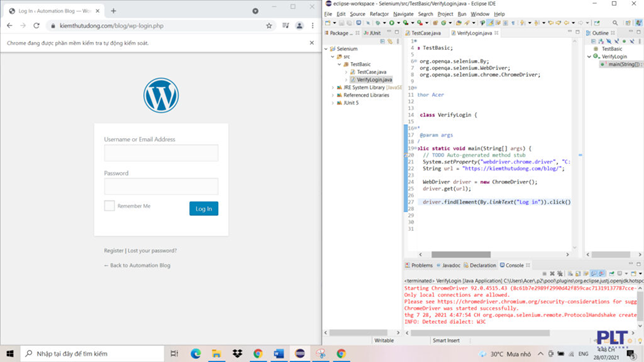Go back in Chrome browser

pyautogui.click(x=10, y=25)
